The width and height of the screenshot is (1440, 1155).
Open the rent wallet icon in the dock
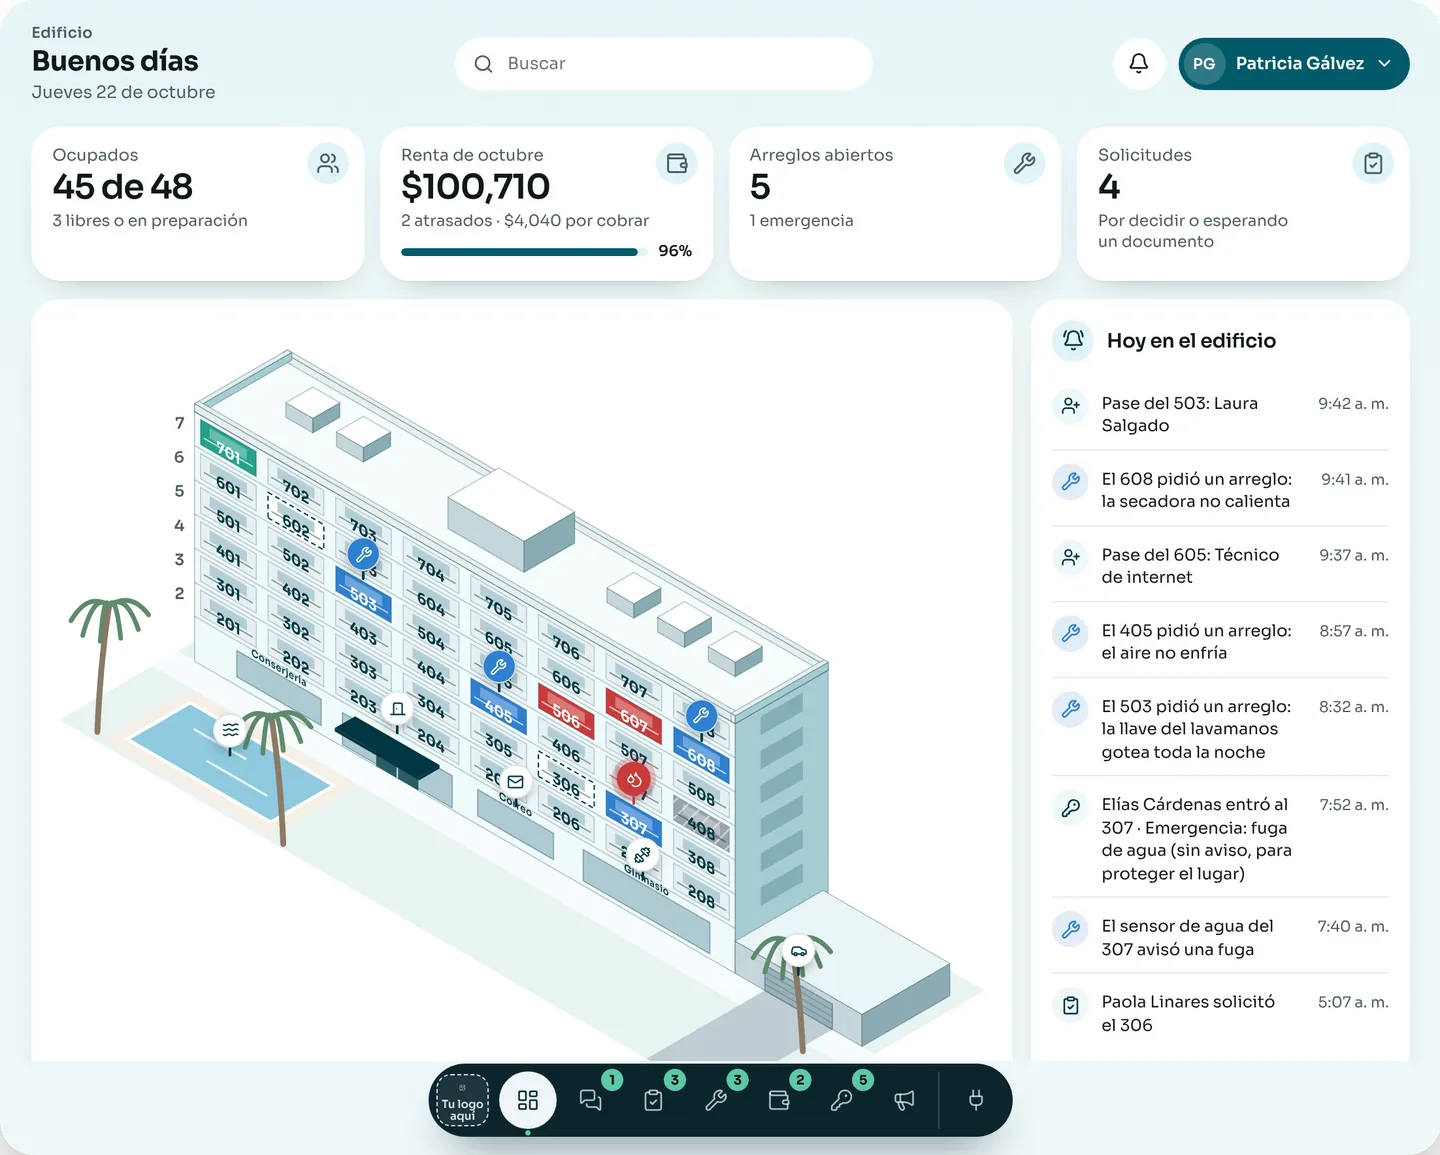tap(779, 1100)
